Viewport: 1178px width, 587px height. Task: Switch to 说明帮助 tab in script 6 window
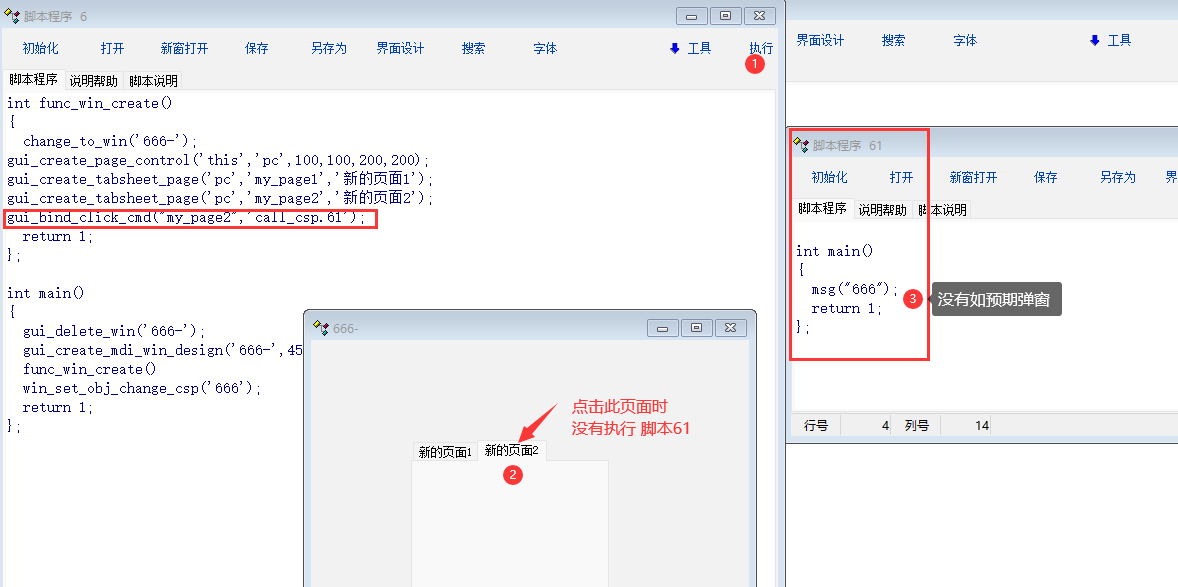tap(93, 81)
